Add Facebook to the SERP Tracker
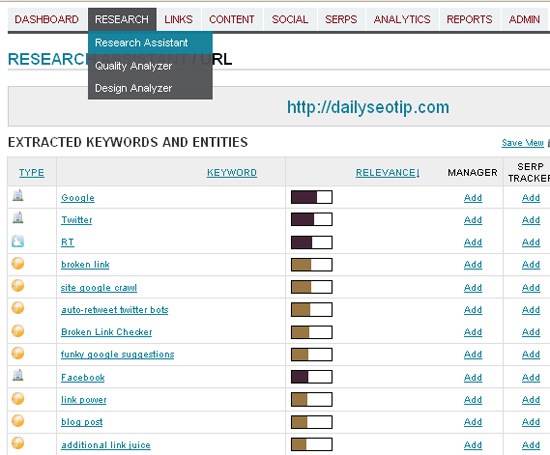Image resolution: width=550 pixels, height=455 pixels. tap(531, 378)
